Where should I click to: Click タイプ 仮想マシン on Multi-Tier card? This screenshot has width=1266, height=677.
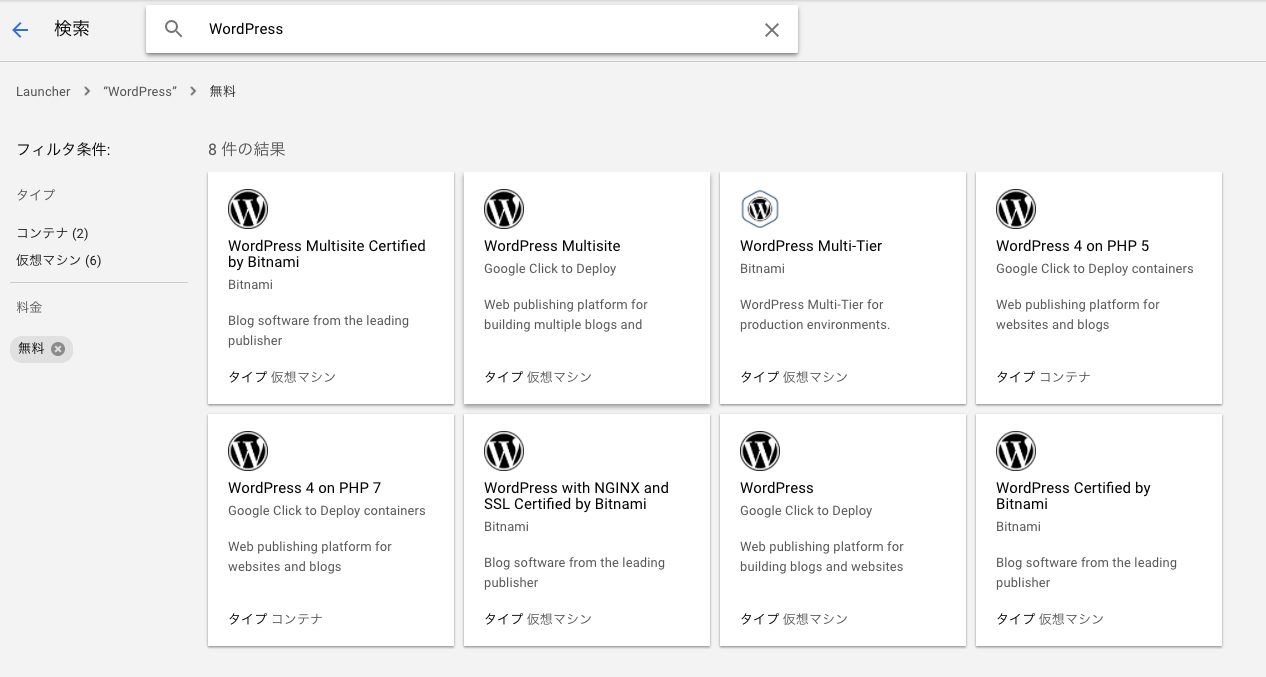point(794,377)
